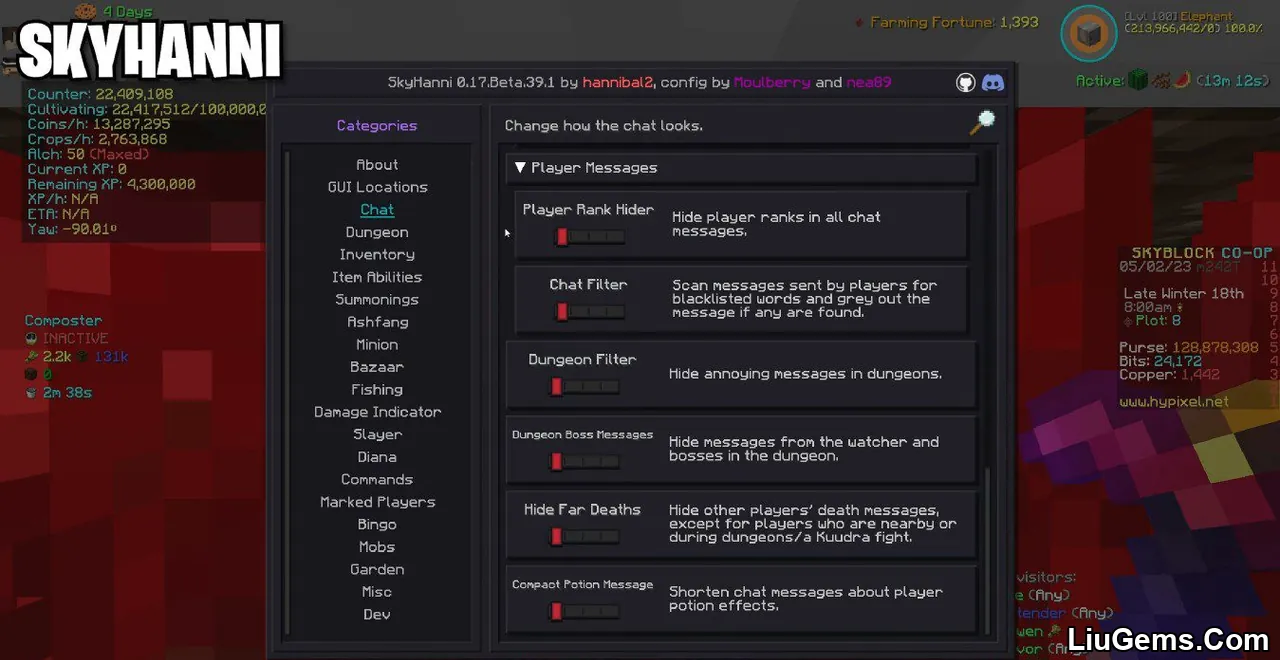Viewport: 1280px width, 660px height.
Task: Open the Bazaar category
Action: [377, 367]
